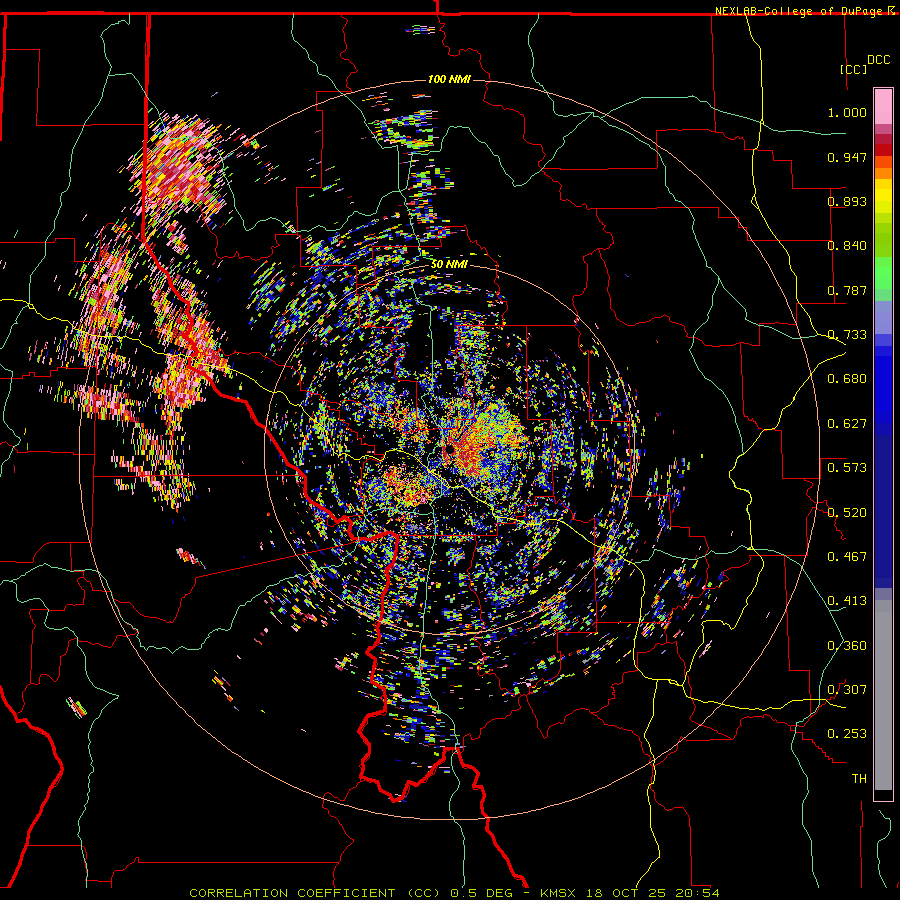Select the 0.627 scale value

847,424
